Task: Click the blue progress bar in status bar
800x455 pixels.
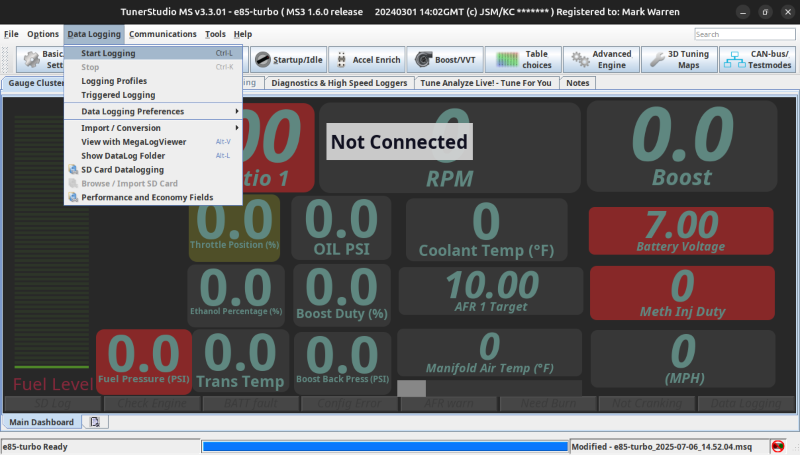Action: pos(385,447)
